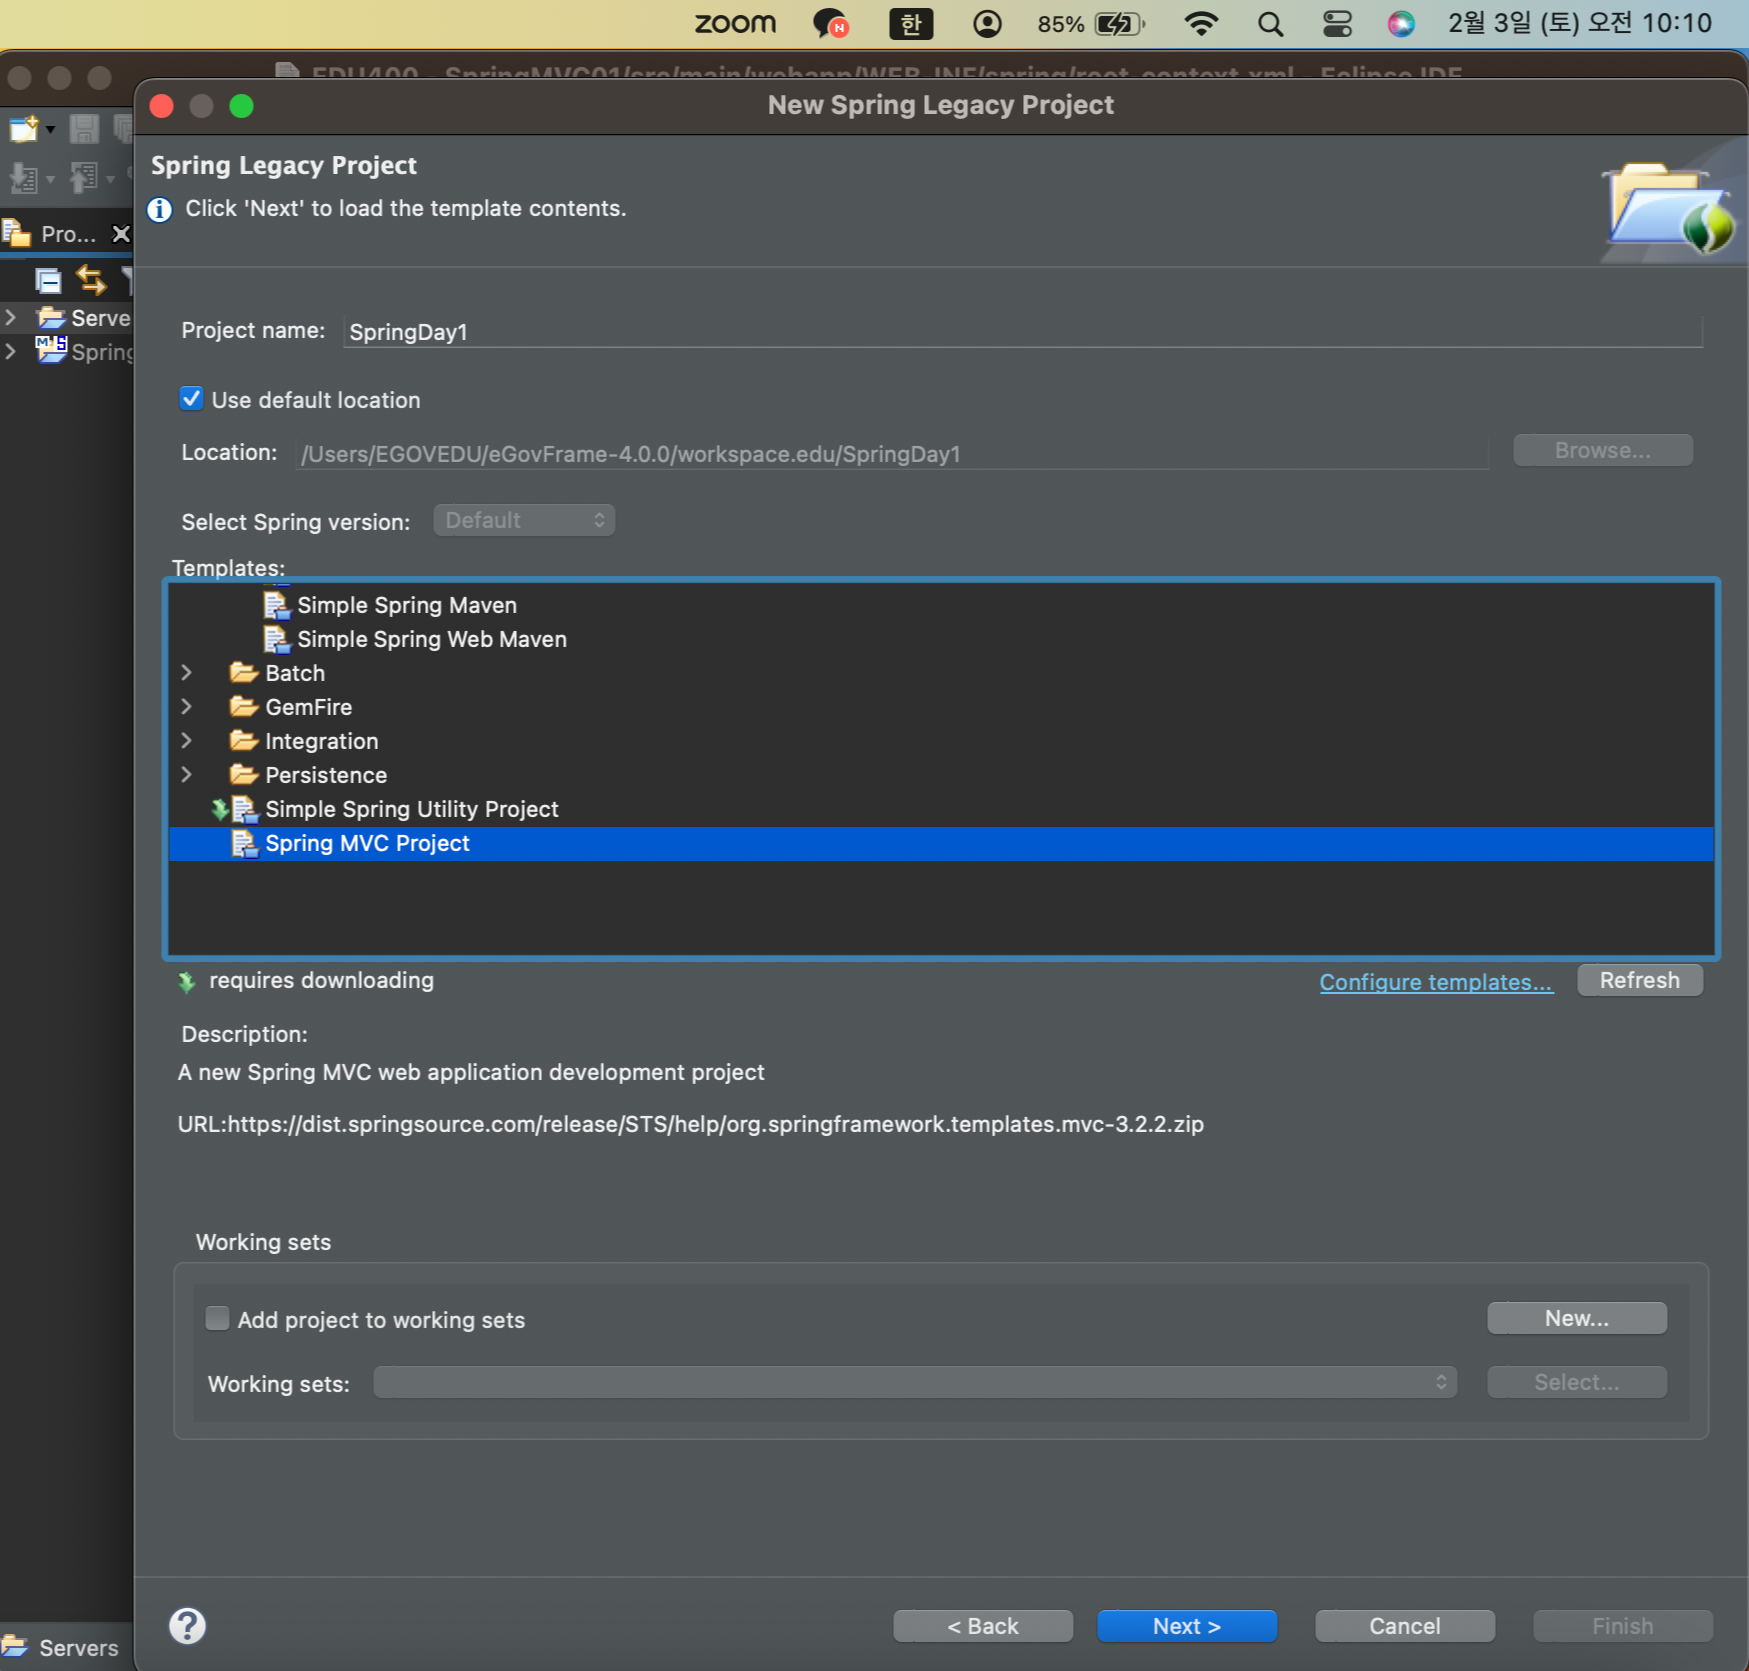The width and height of the screenshot is (1749, 1671).
Task: Open the Zoom menu bar item
Action: click(735, 23)
